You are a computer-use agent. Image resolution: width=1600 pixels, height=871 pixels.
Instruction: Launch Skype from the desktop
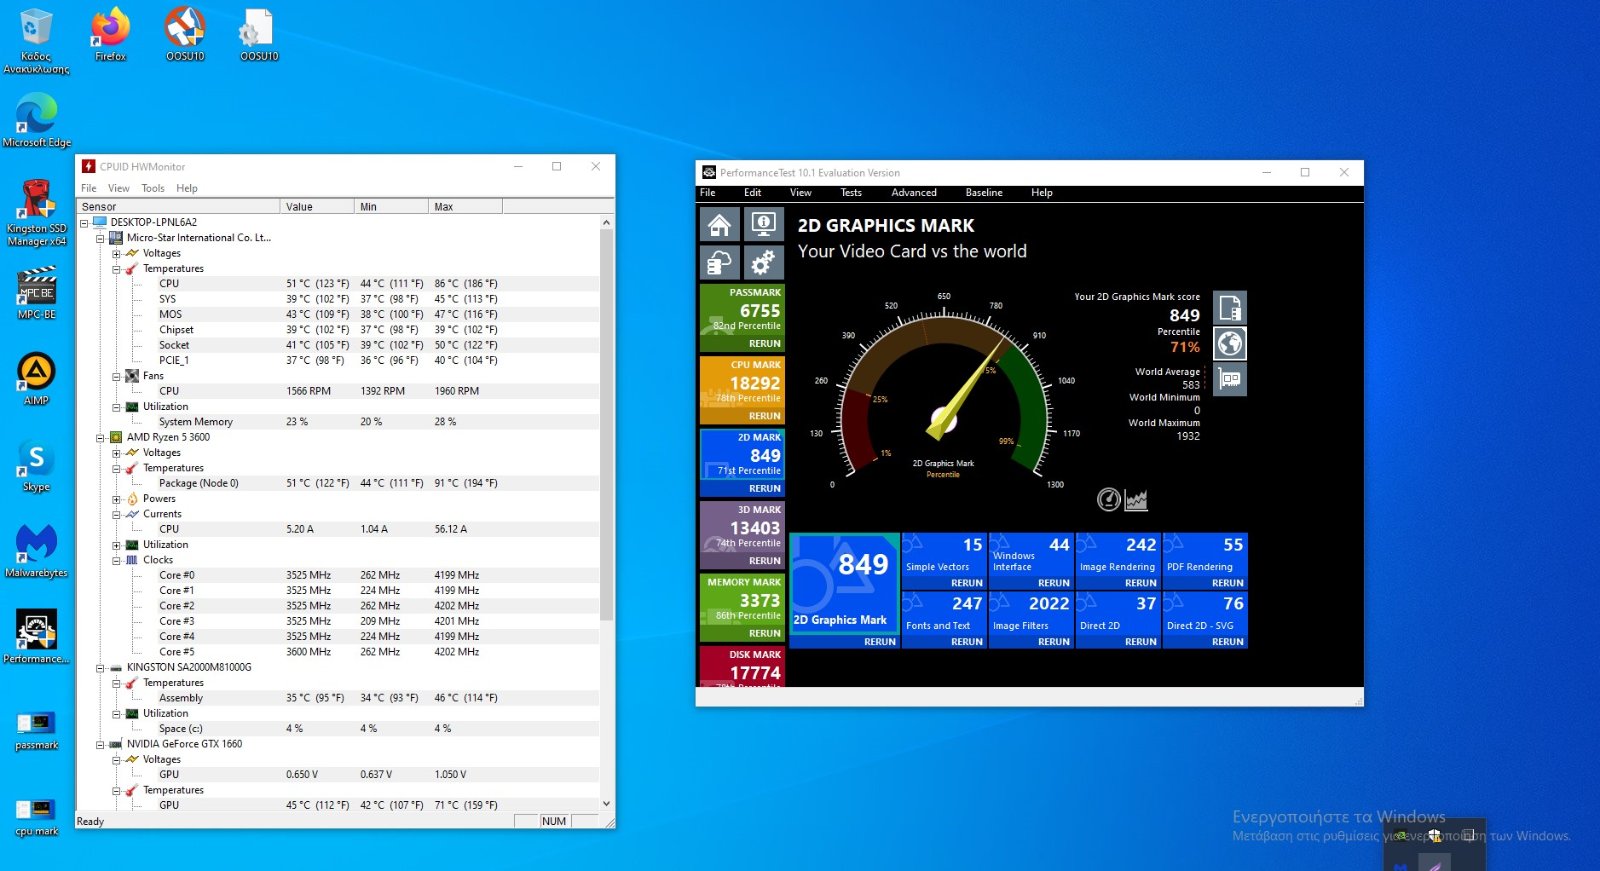[37, 466]
